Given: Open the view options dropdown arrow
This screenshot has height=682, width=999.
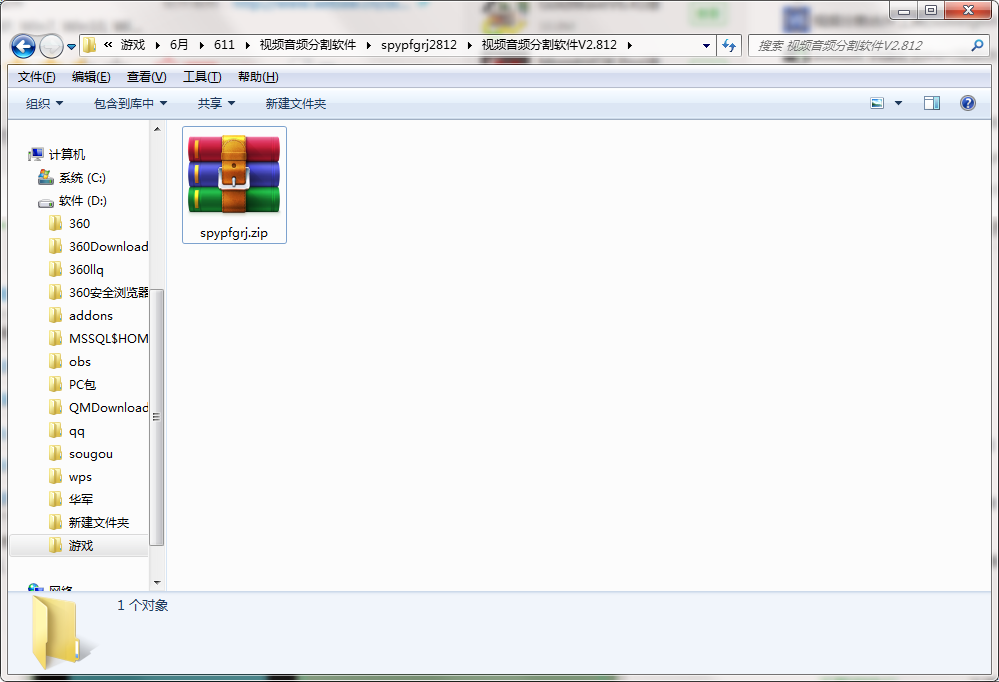Looking at the screenshot, I should click(x=898, y=103).
